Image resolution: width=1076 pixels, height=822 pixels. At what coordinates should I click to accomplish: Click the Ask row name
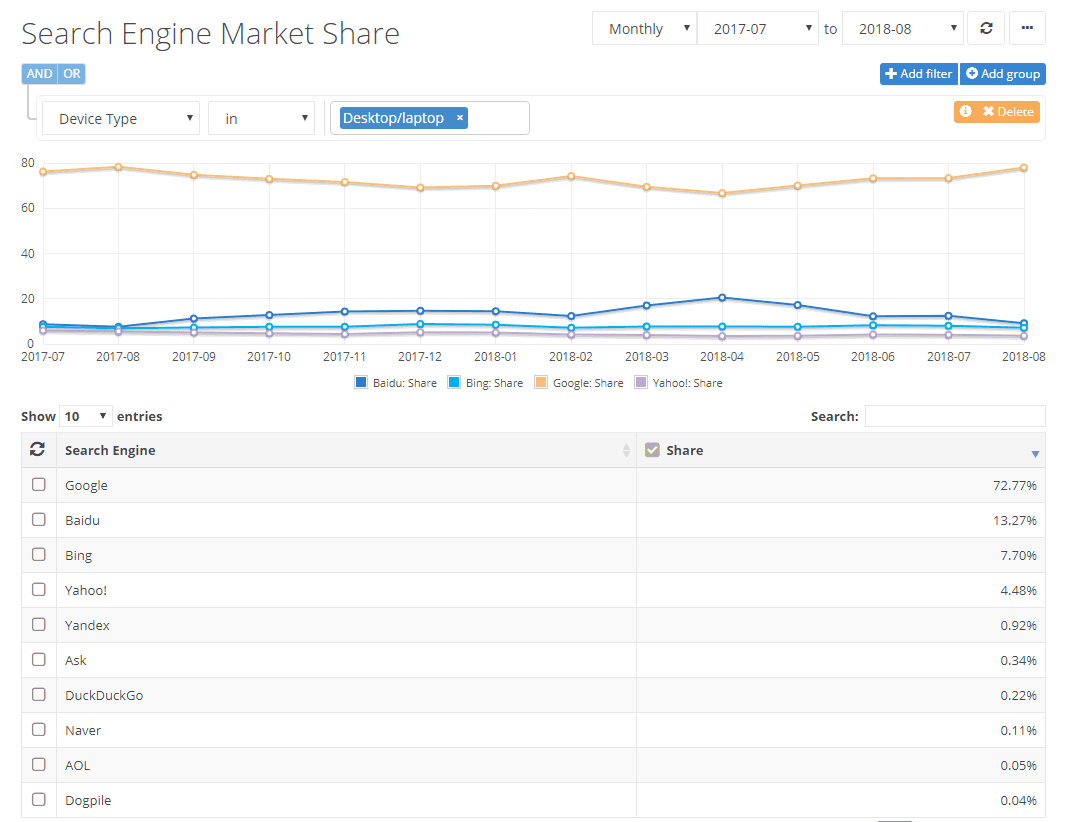75,660
